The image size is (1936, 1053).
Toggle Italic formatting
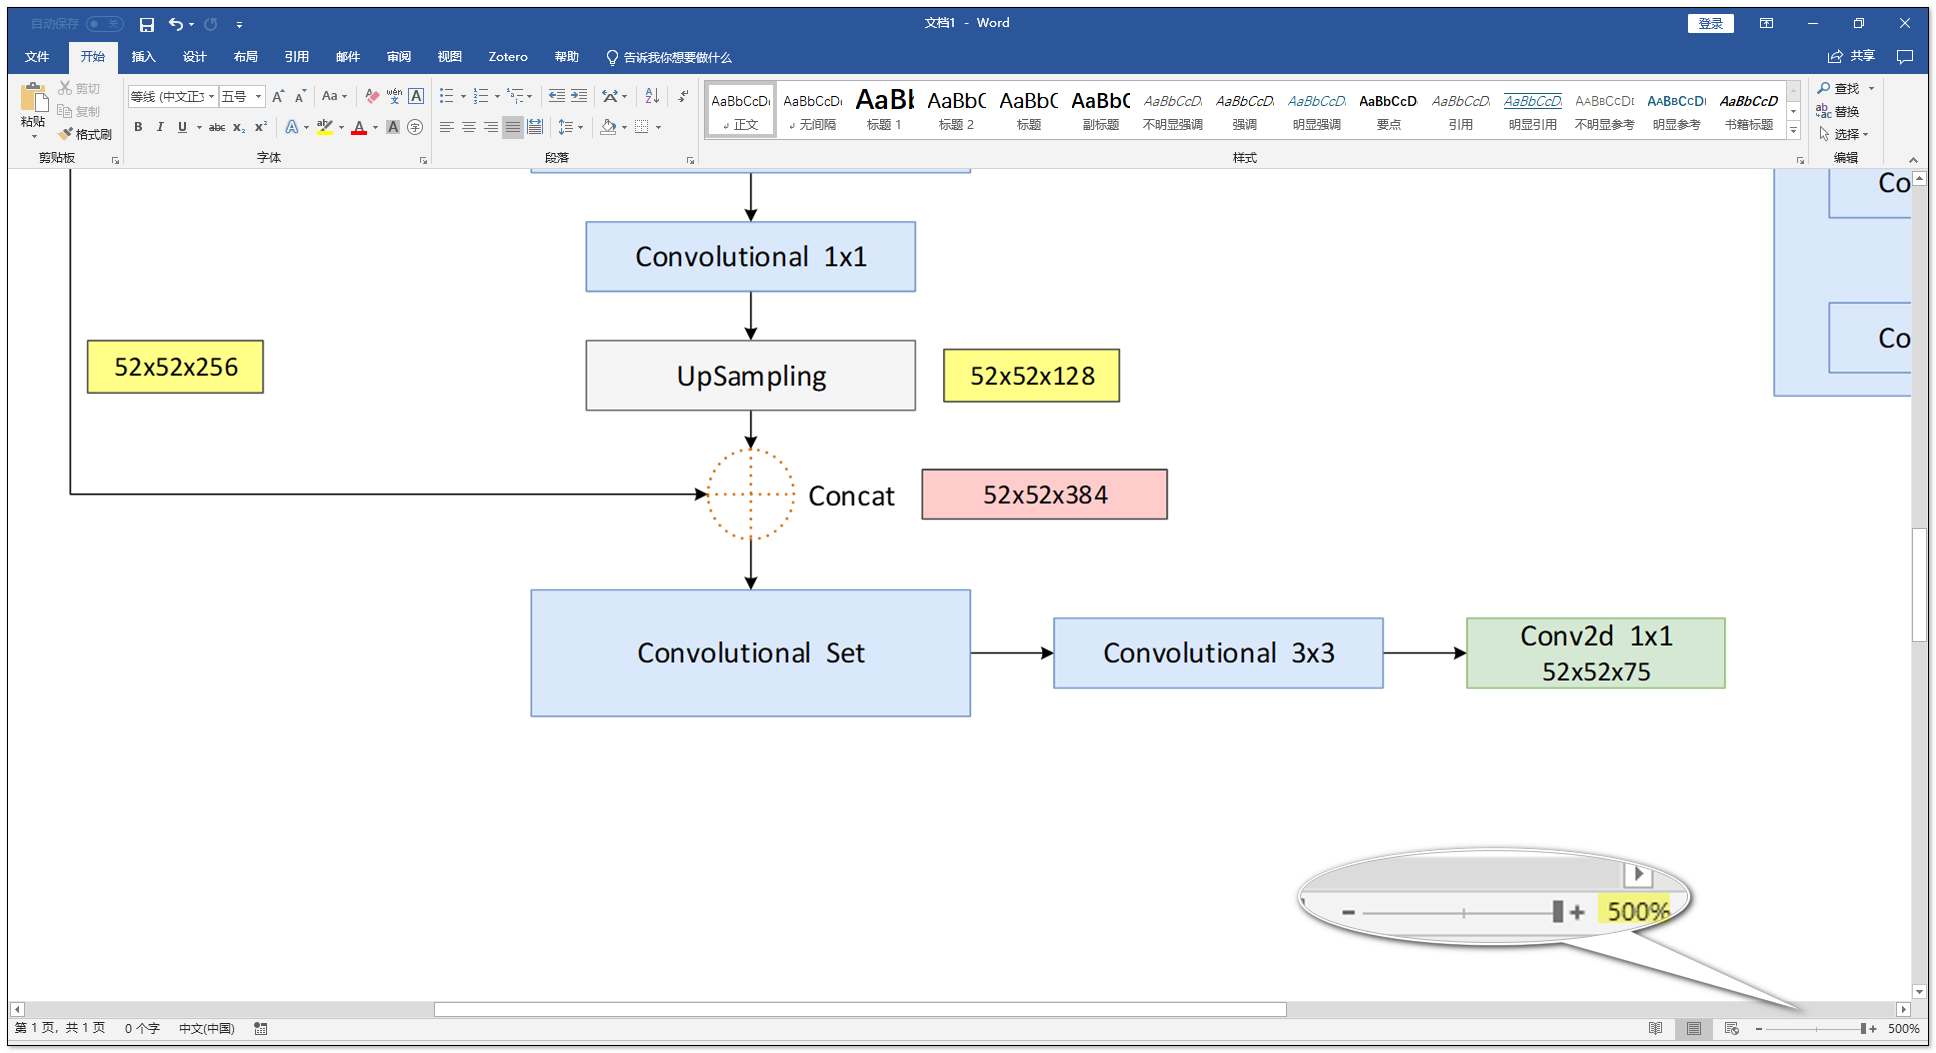[160, 127]
